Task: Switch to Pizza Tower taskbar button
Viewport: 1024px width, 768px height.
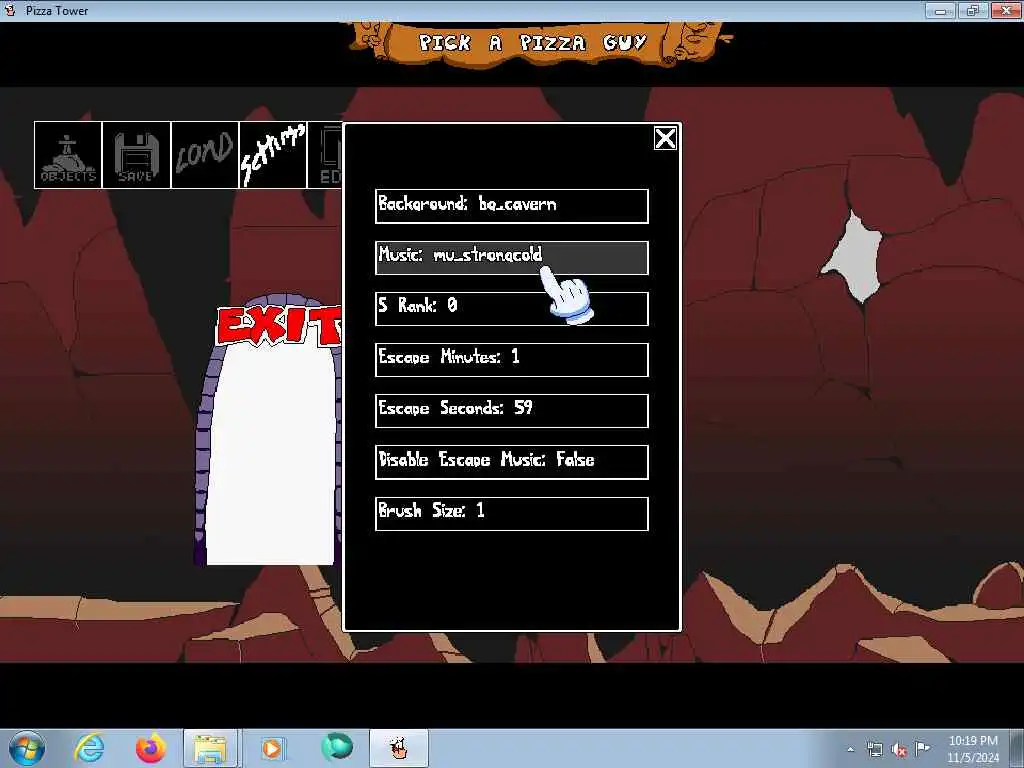Action: [x=399, y=748]
